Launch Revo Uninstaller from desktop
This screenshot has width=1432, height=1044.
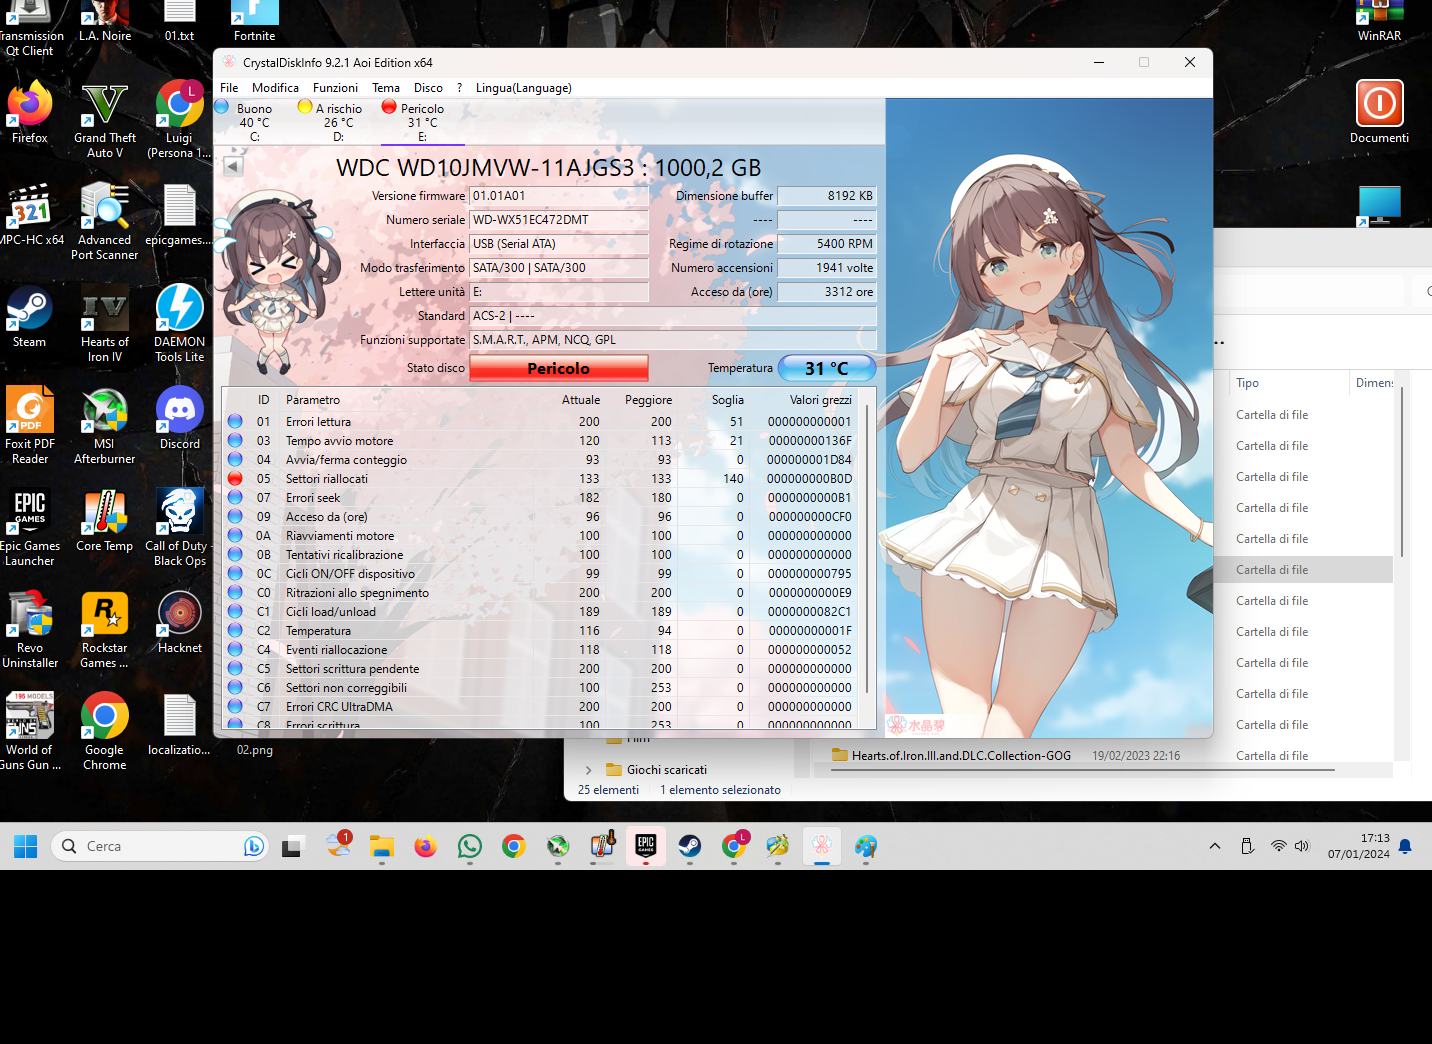click(x=30, y=630)
